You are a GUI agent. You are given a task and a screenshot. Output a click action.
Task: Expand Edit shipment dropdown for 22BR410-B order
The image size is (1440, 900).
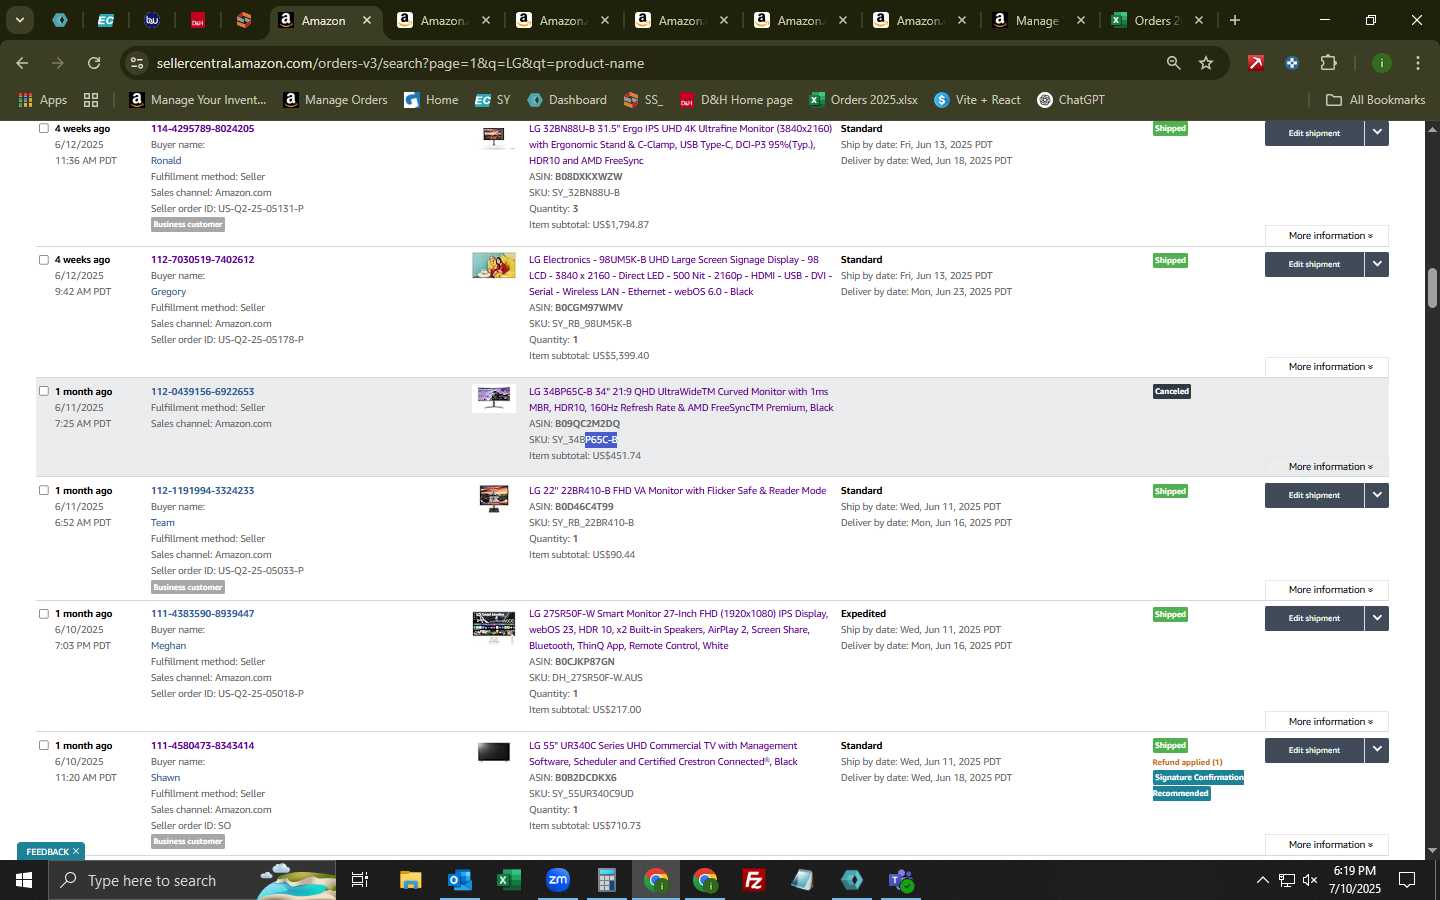pos(1377,495)
